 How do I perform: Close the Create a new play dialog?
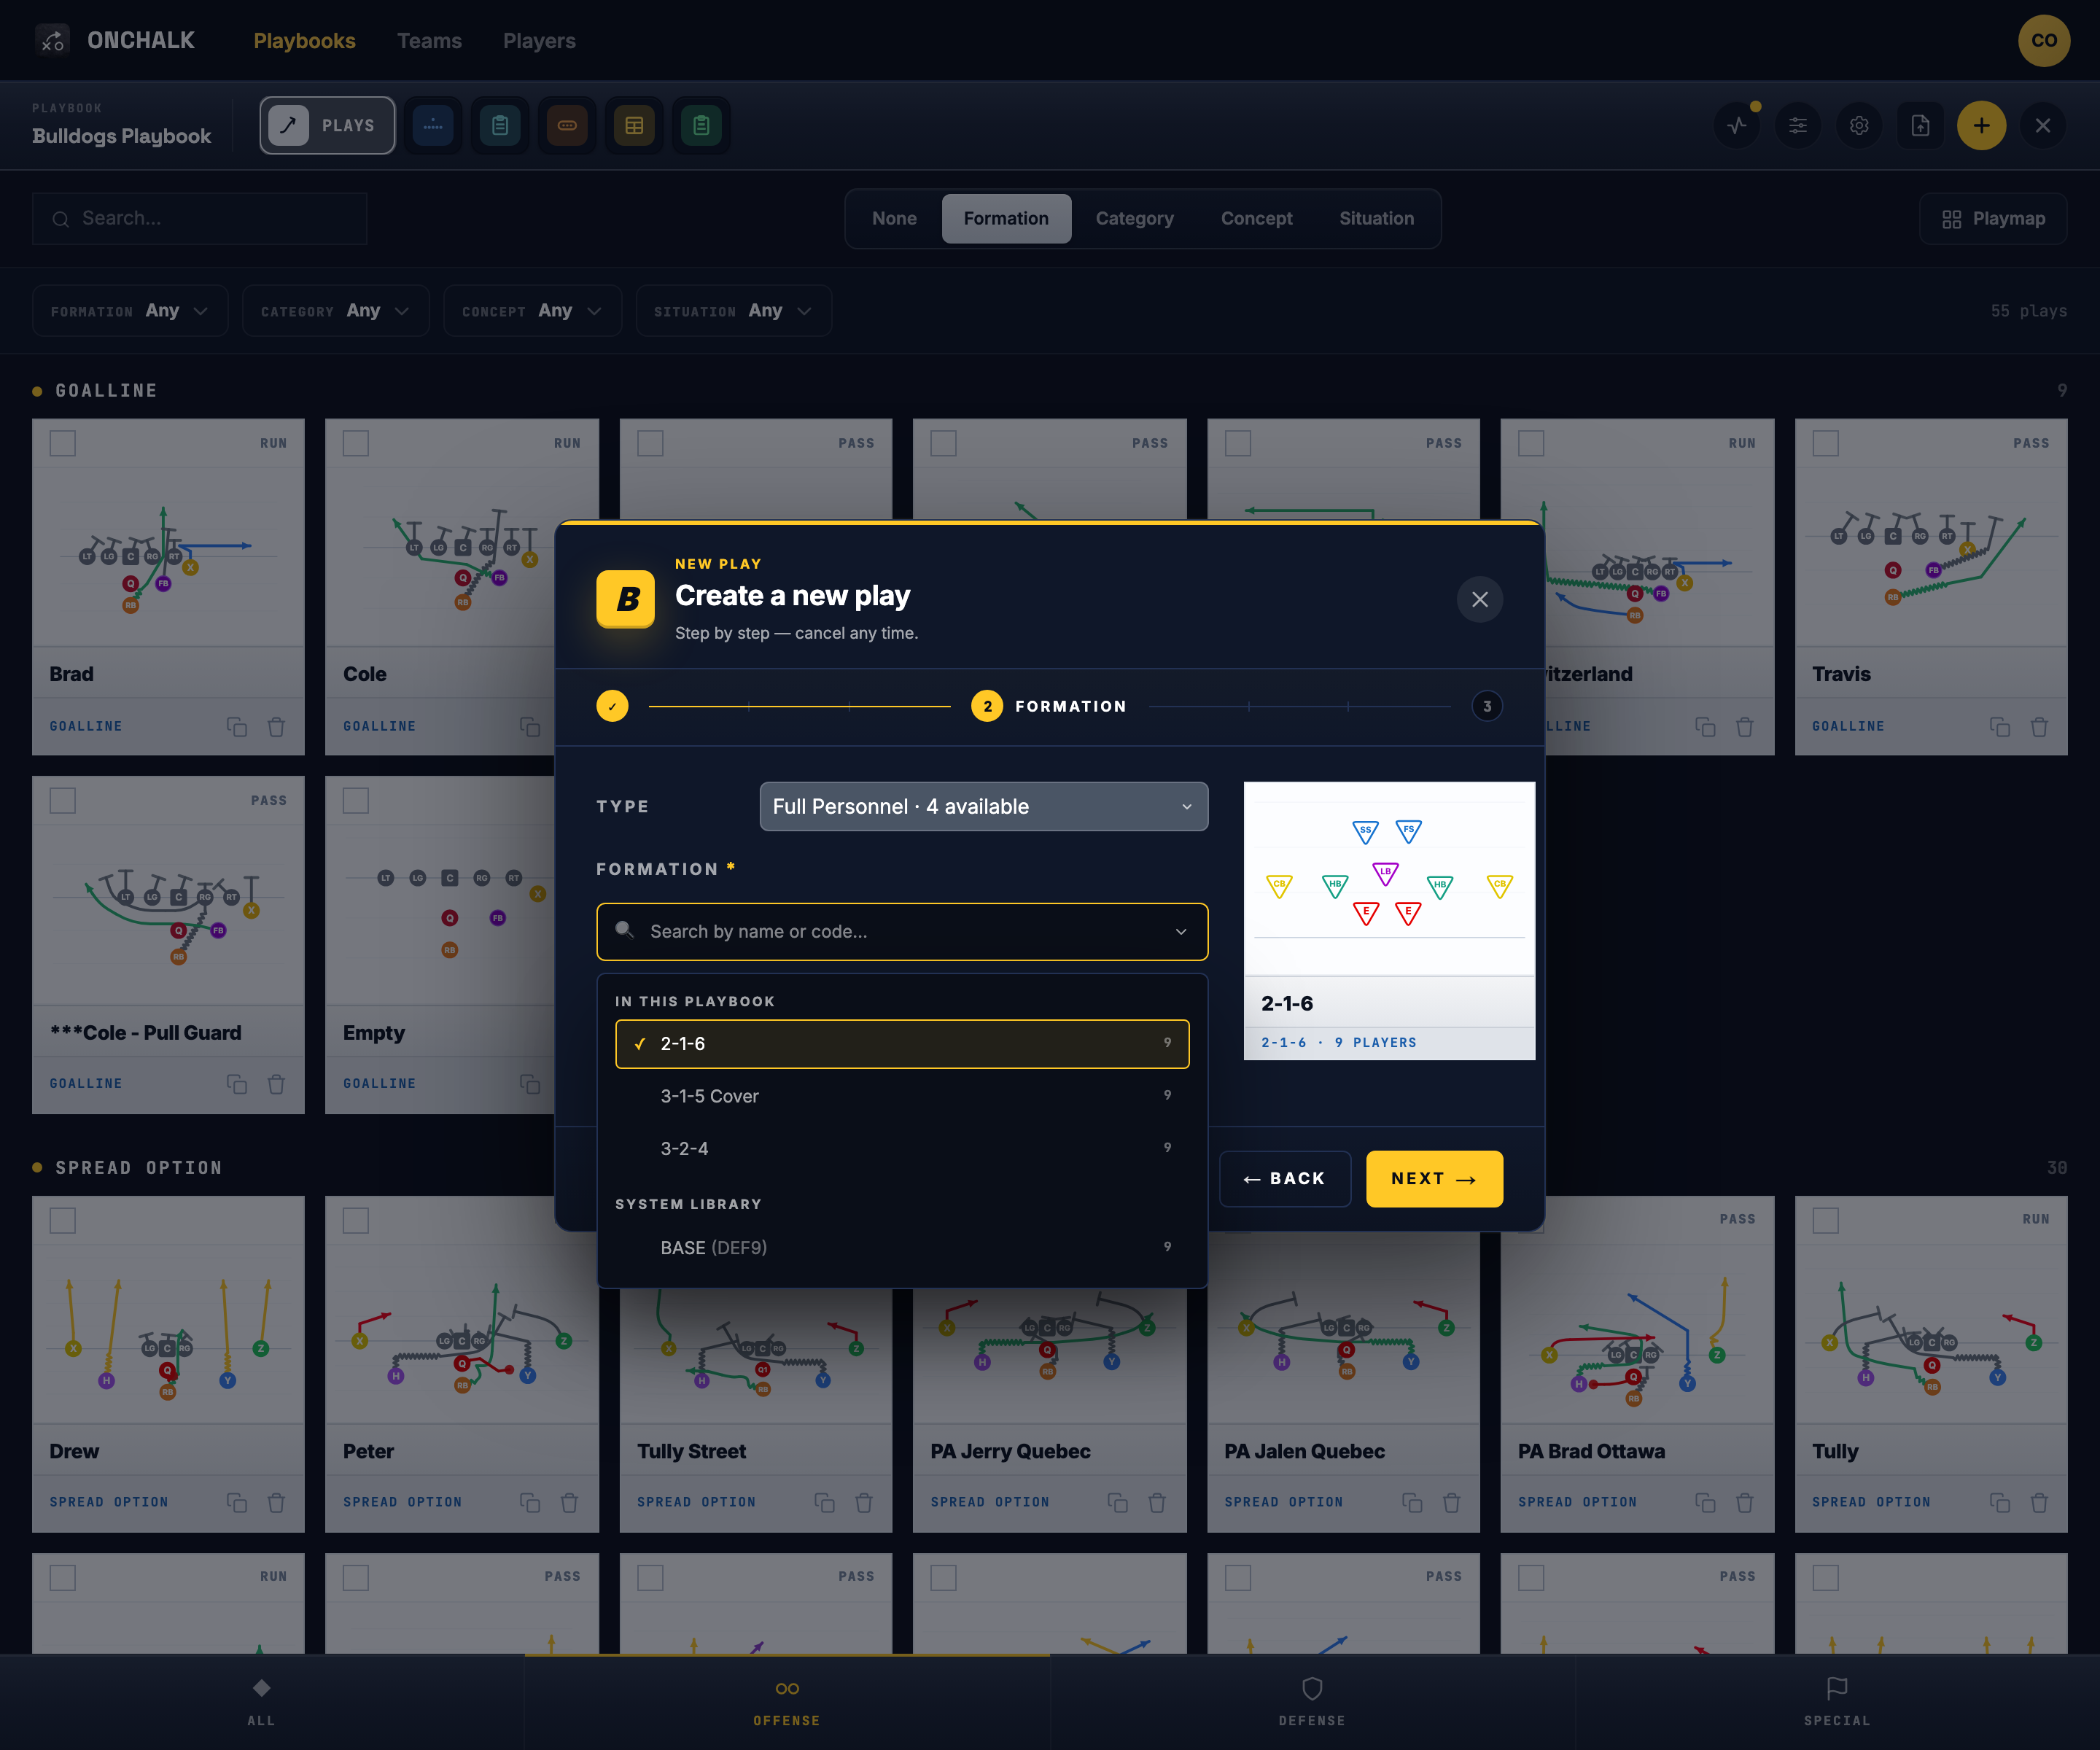[x=1480, y=599]
